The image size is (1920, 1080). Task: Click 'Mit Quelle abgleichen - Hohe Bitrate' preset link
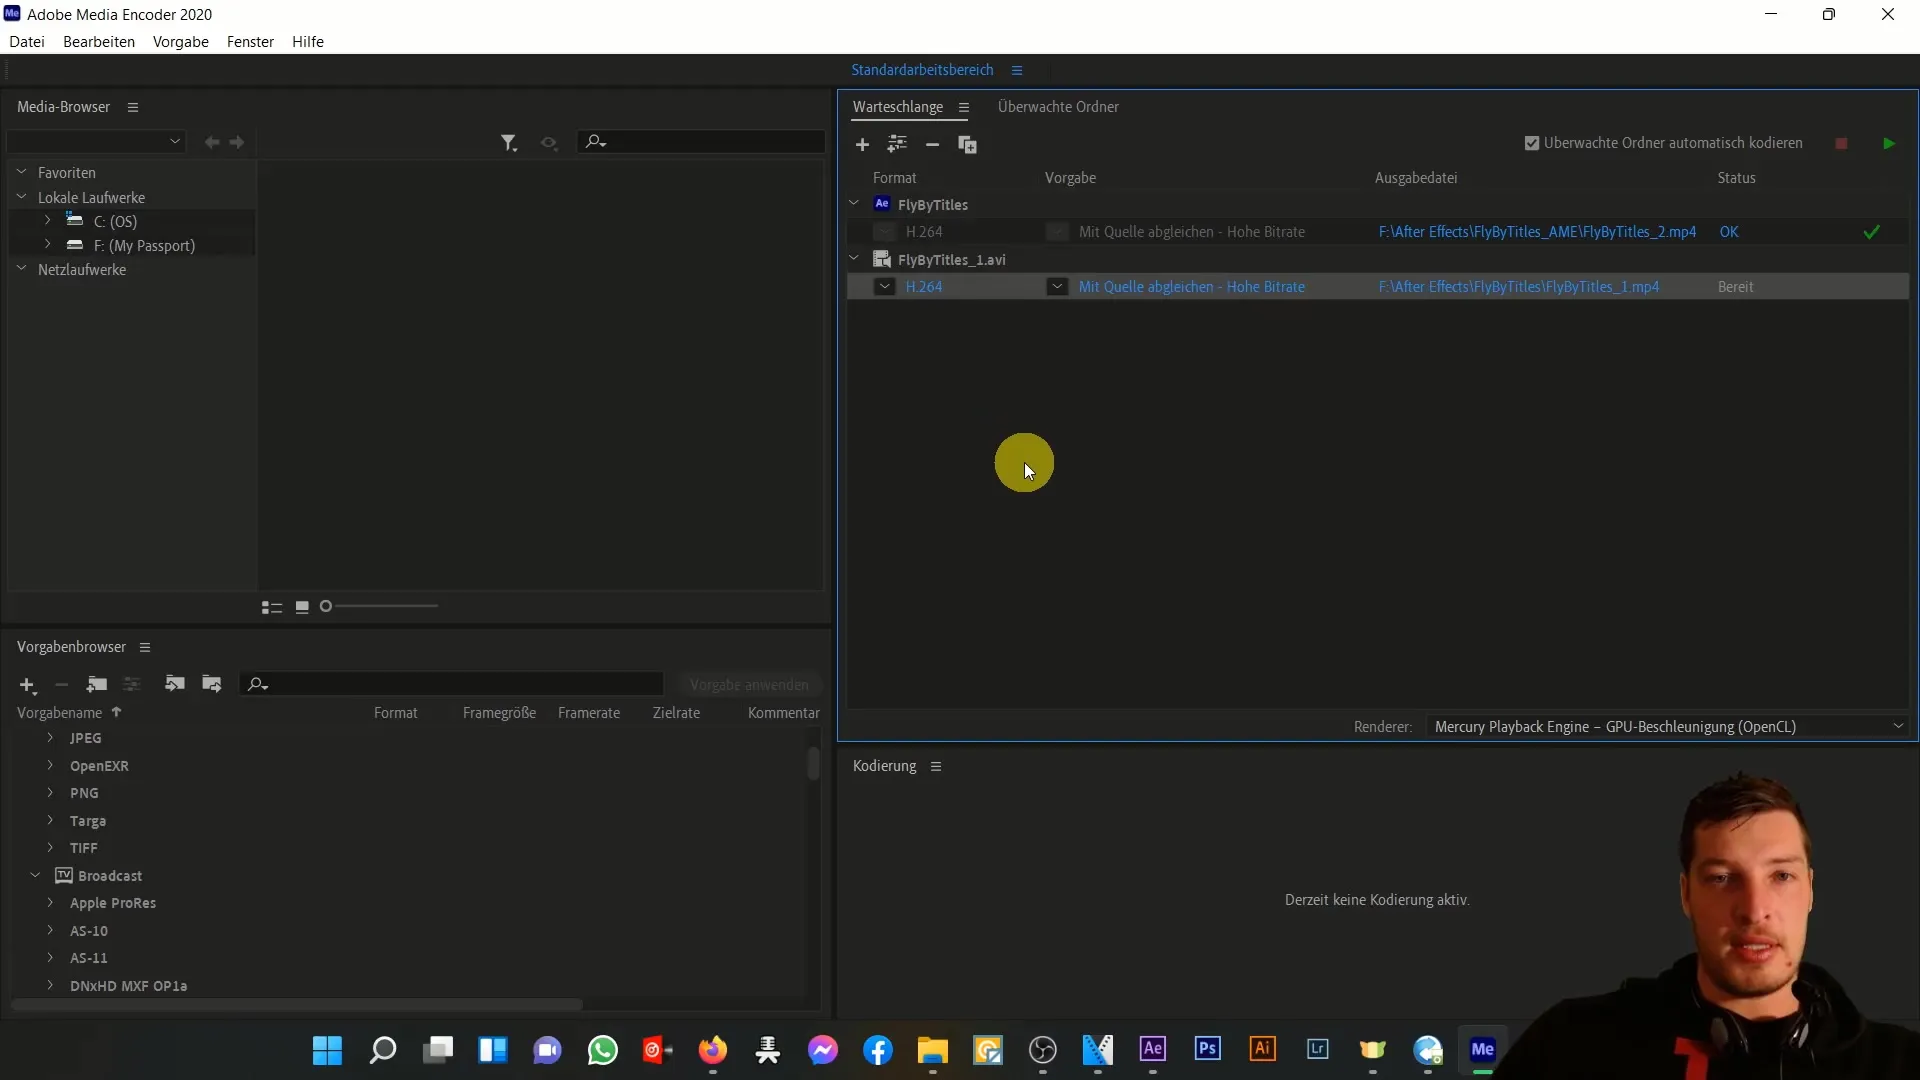(x=1191, y=286)
